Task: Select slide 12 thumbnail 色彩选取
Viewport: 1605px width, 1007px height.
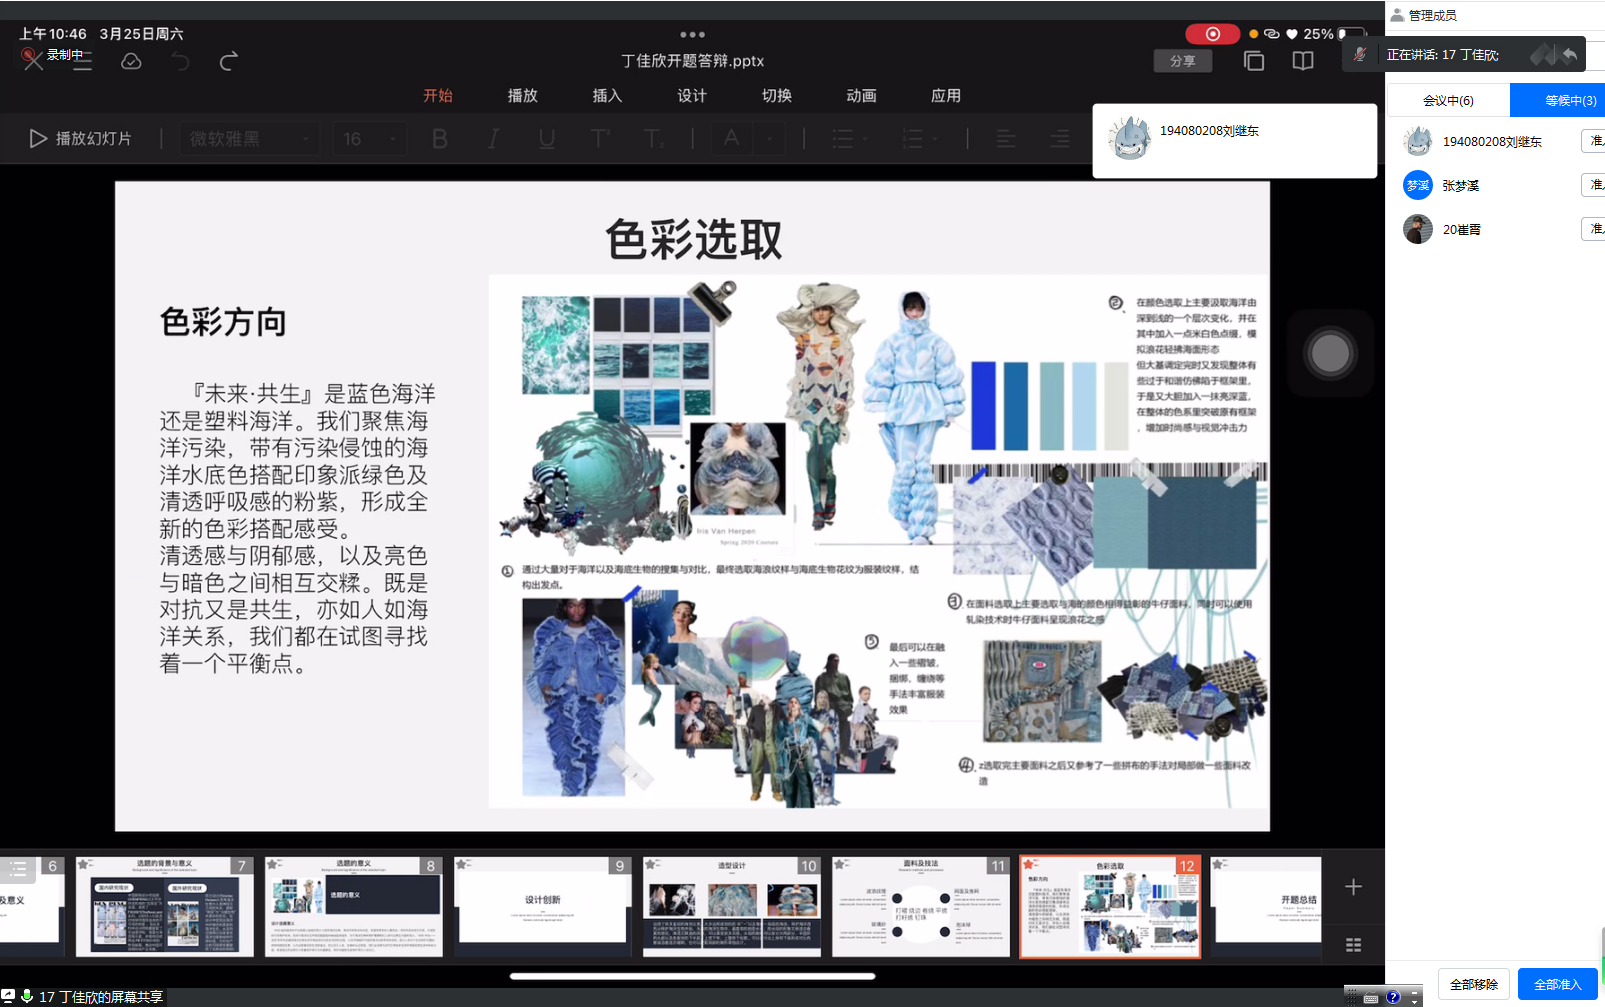Action: [x=1110, y=907]
